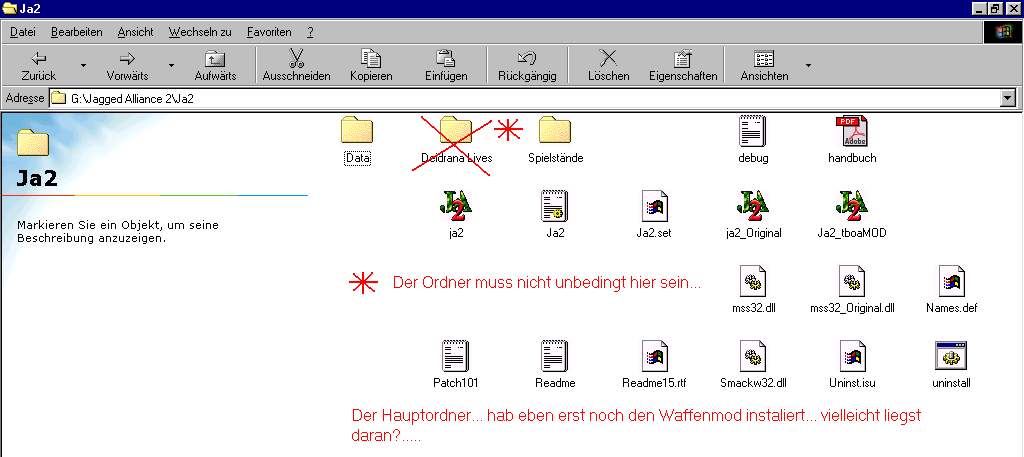Restore down the Ja2 window
Viewport: 1024px width, 457px height.
994,8
